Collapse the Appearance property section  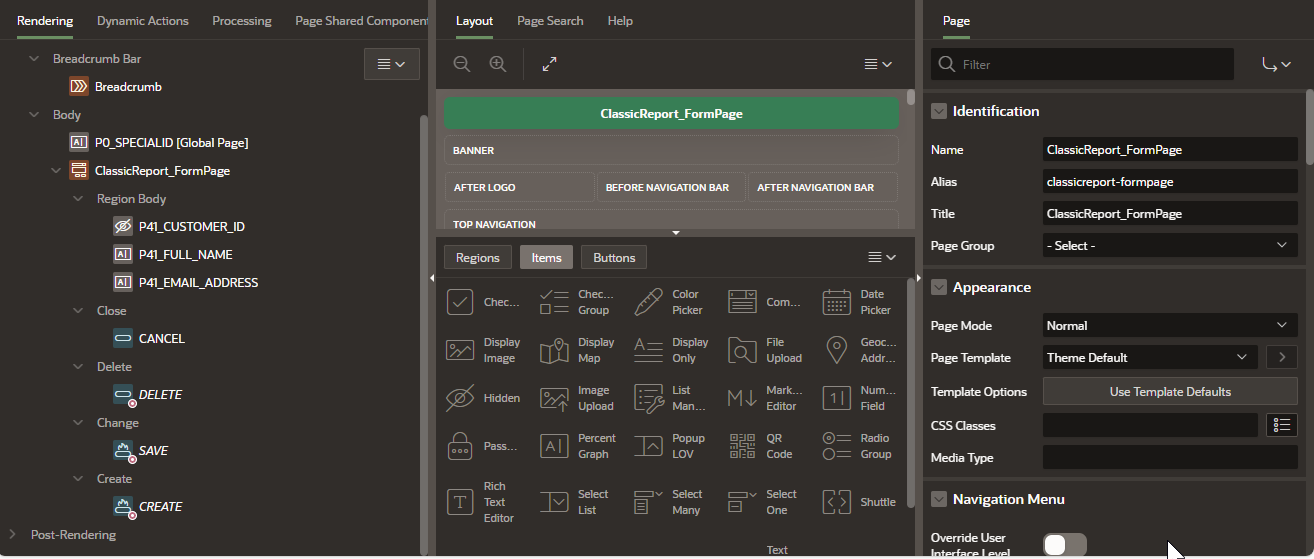coord(939,287)
